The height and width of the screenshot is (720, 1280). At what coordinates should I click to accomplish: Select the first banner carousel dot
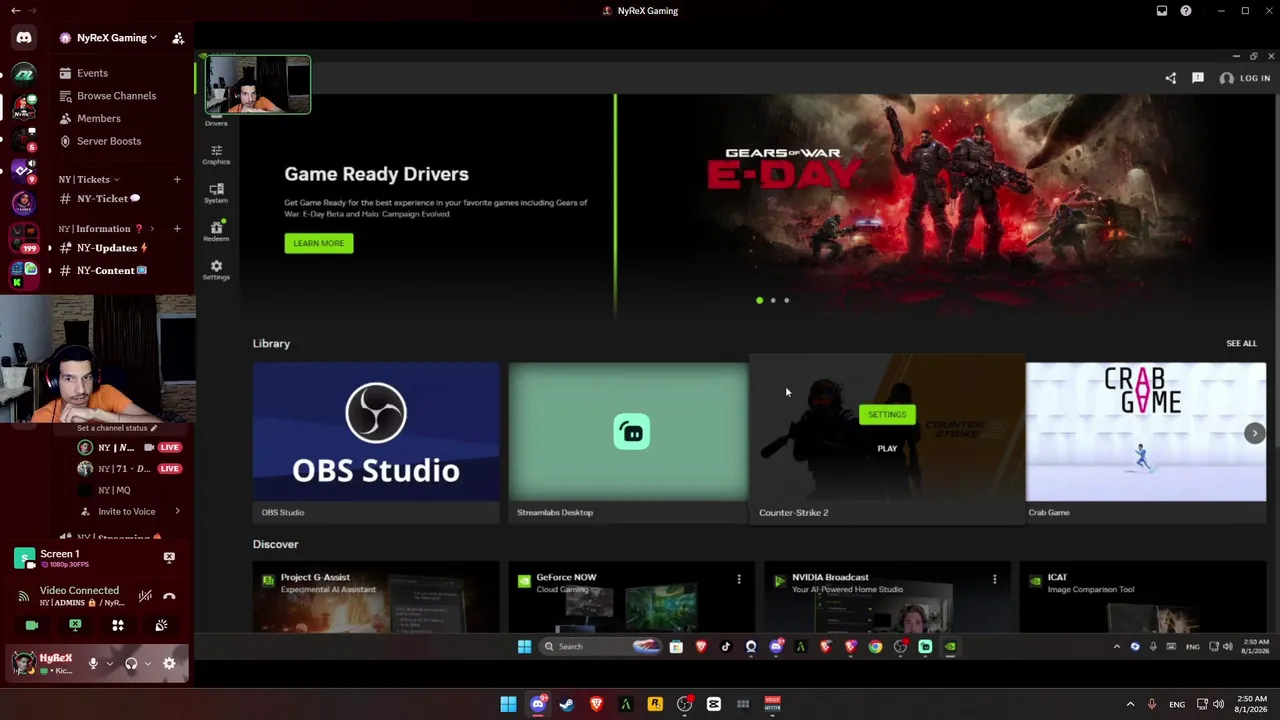tap(760, 300)
